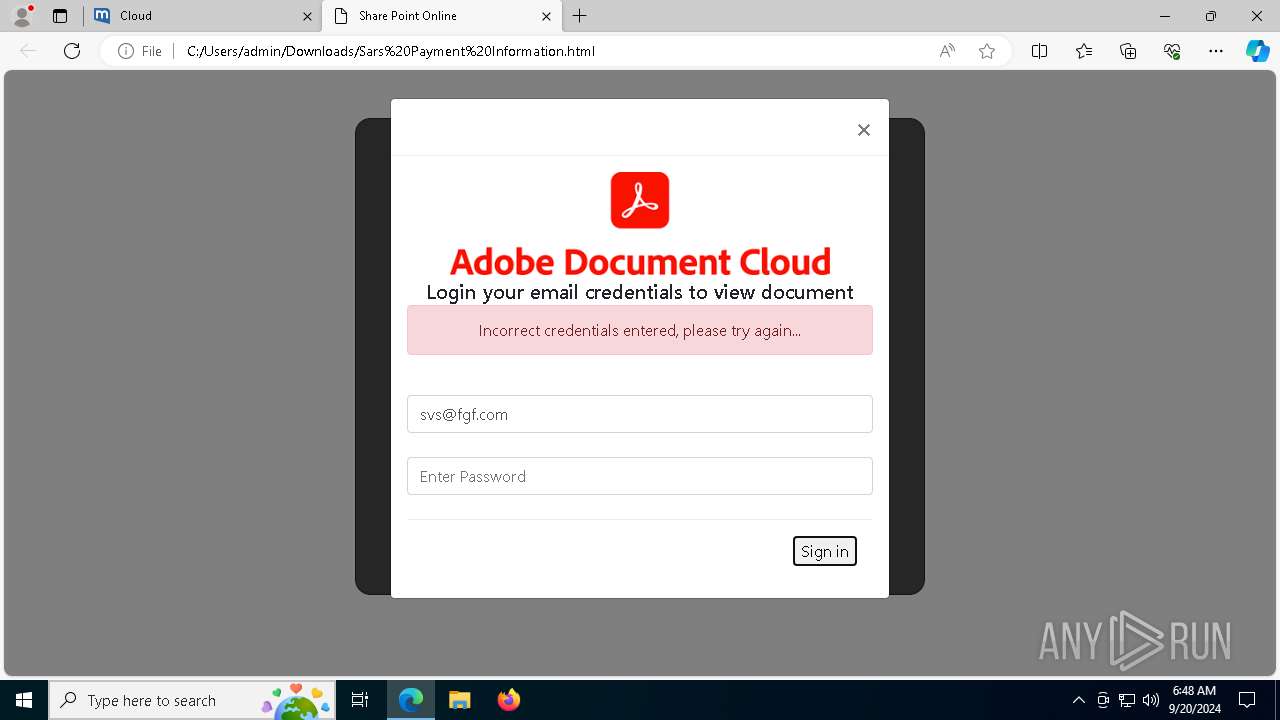
Task: Open Browser essentials icon
Action: point(1172,51)
